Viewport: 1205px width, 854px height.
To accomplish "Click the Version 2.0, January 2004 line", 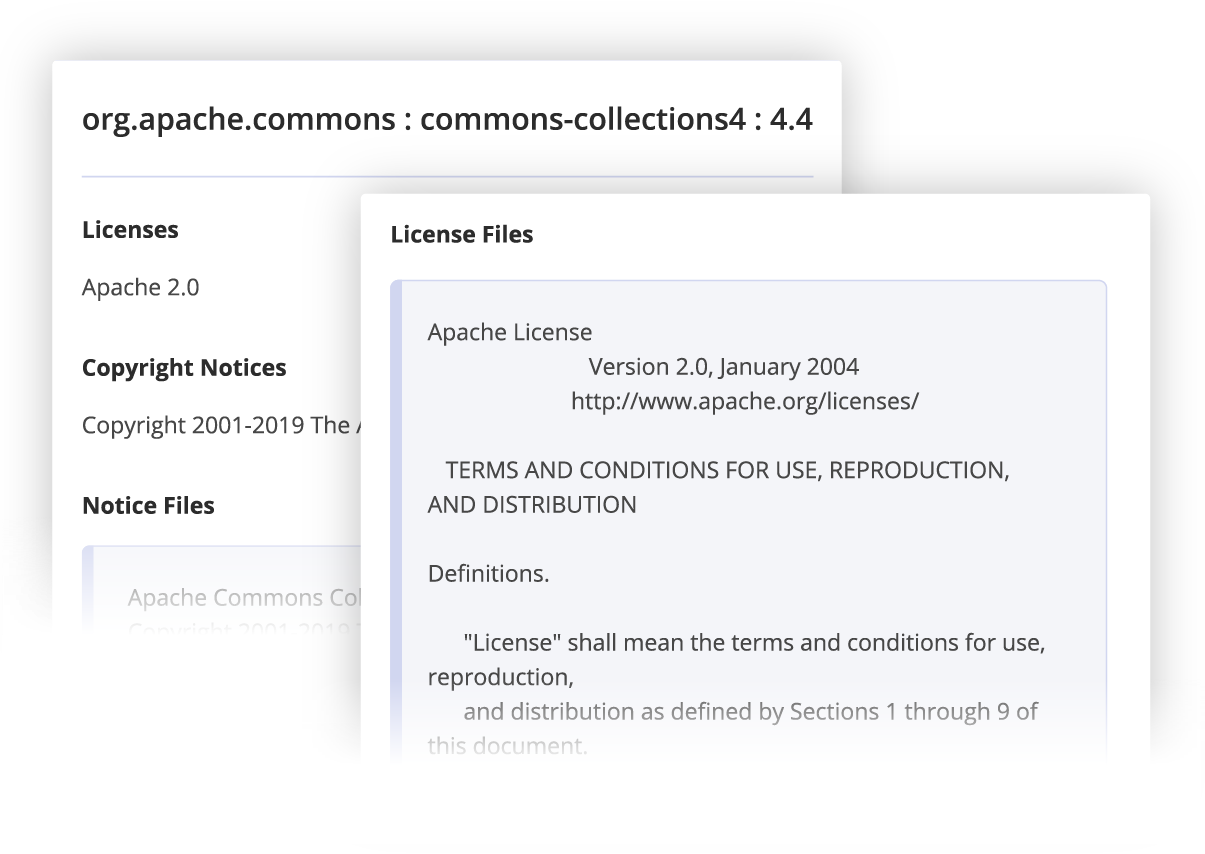I will (x=724, y=367).
